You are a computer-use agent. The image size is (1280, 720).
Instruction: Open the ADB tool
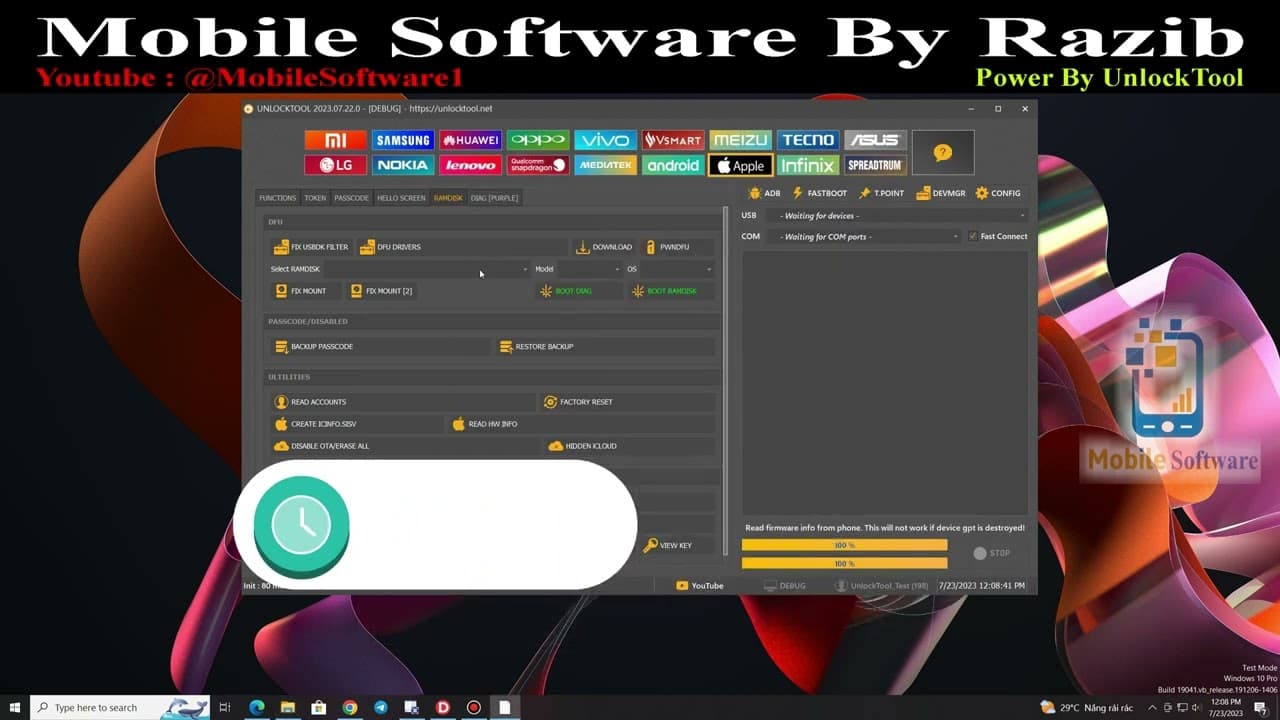764,193
